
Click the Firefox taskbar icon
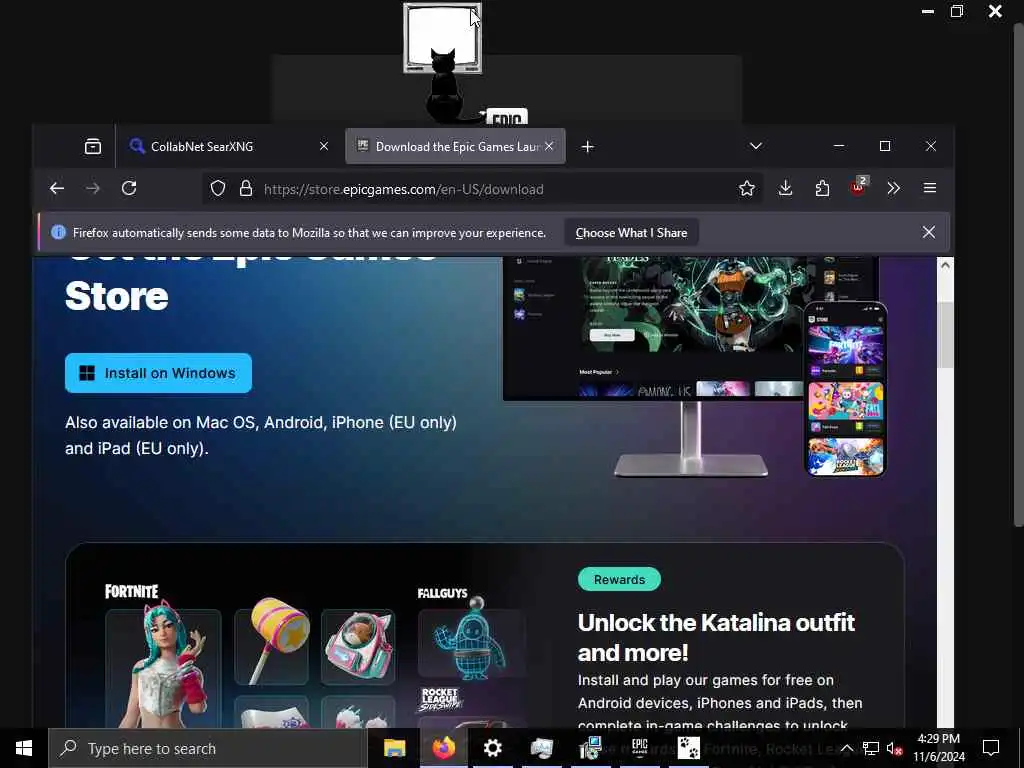[x=443, y=748]
